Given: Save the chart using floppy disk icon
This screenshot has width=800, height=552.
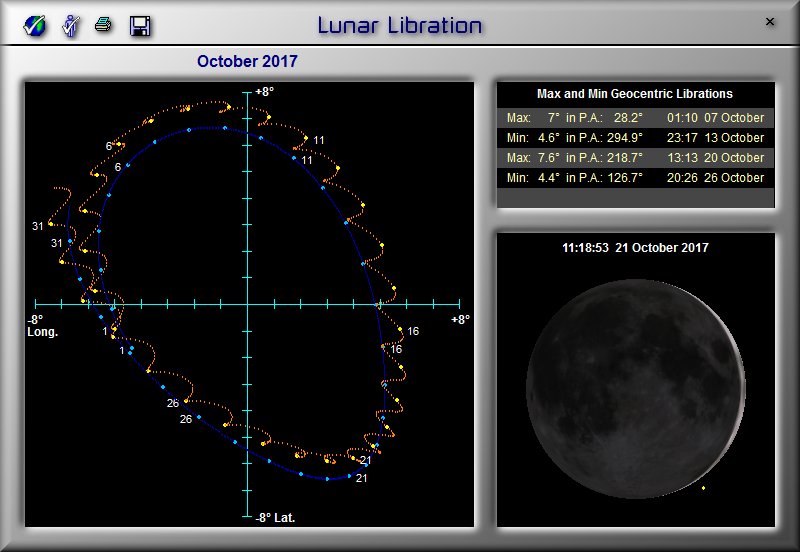Looking at the screenshot, I should pos(140,25).
